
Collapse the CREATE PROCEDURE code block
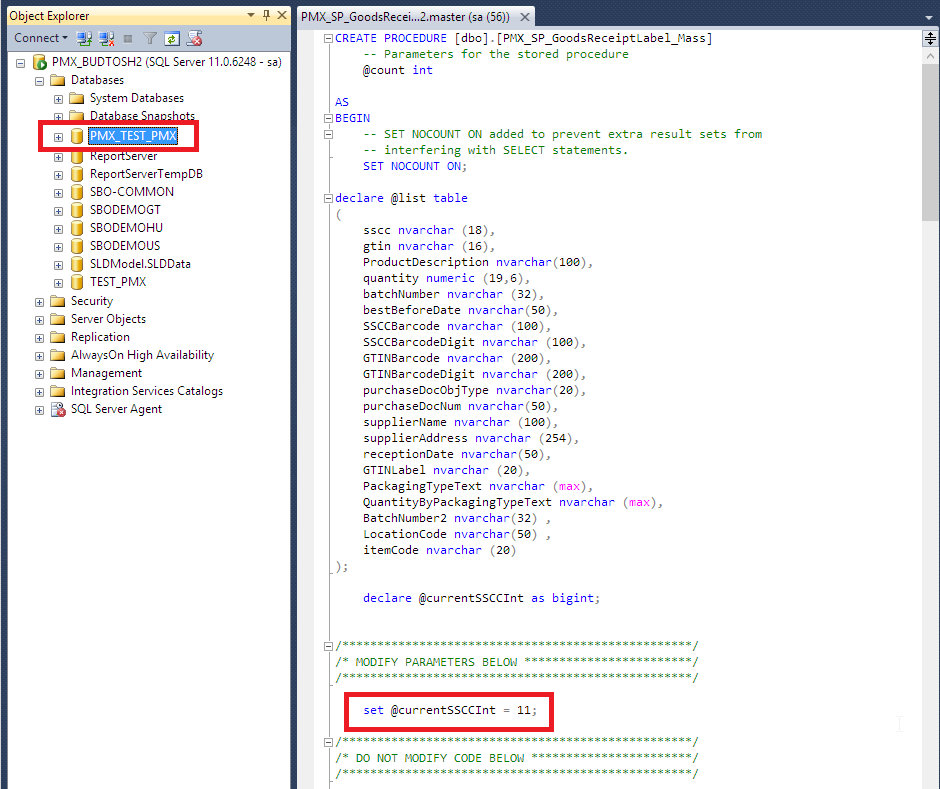(x=329, y=38)
